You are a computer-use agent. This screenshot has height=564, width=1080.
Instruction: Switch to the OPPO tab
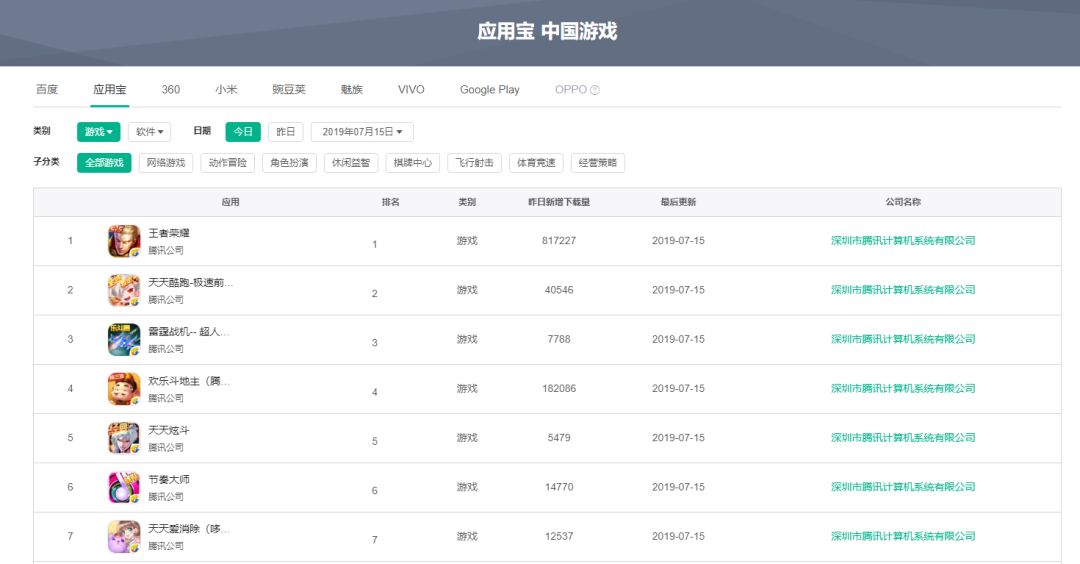pyautogui.click(x=571, y=90)
